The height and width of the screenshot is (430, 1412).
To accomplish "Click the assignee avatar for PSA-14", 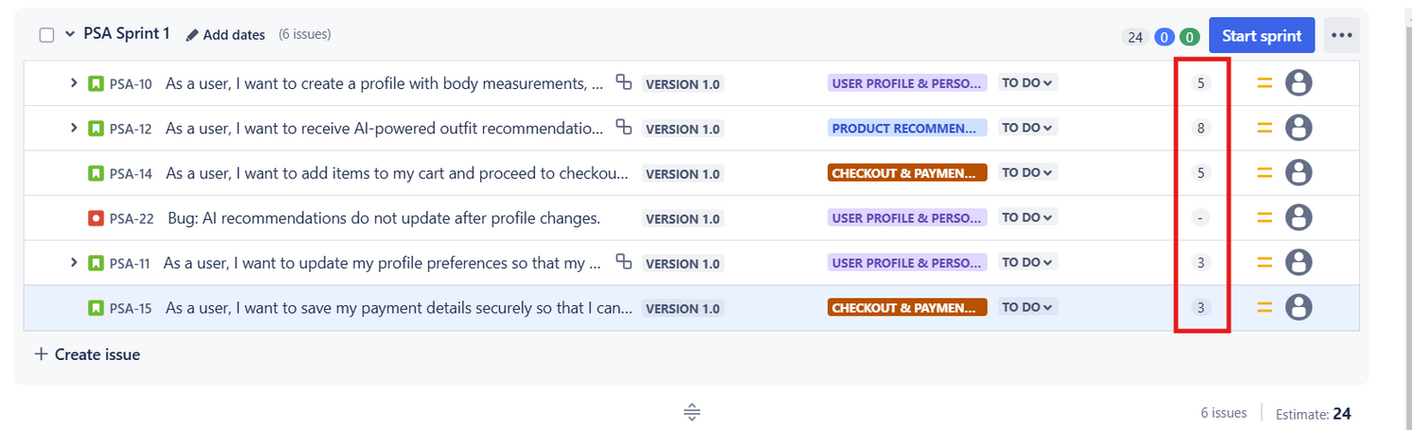I will pyautogui.click(x=1298, y=173).
